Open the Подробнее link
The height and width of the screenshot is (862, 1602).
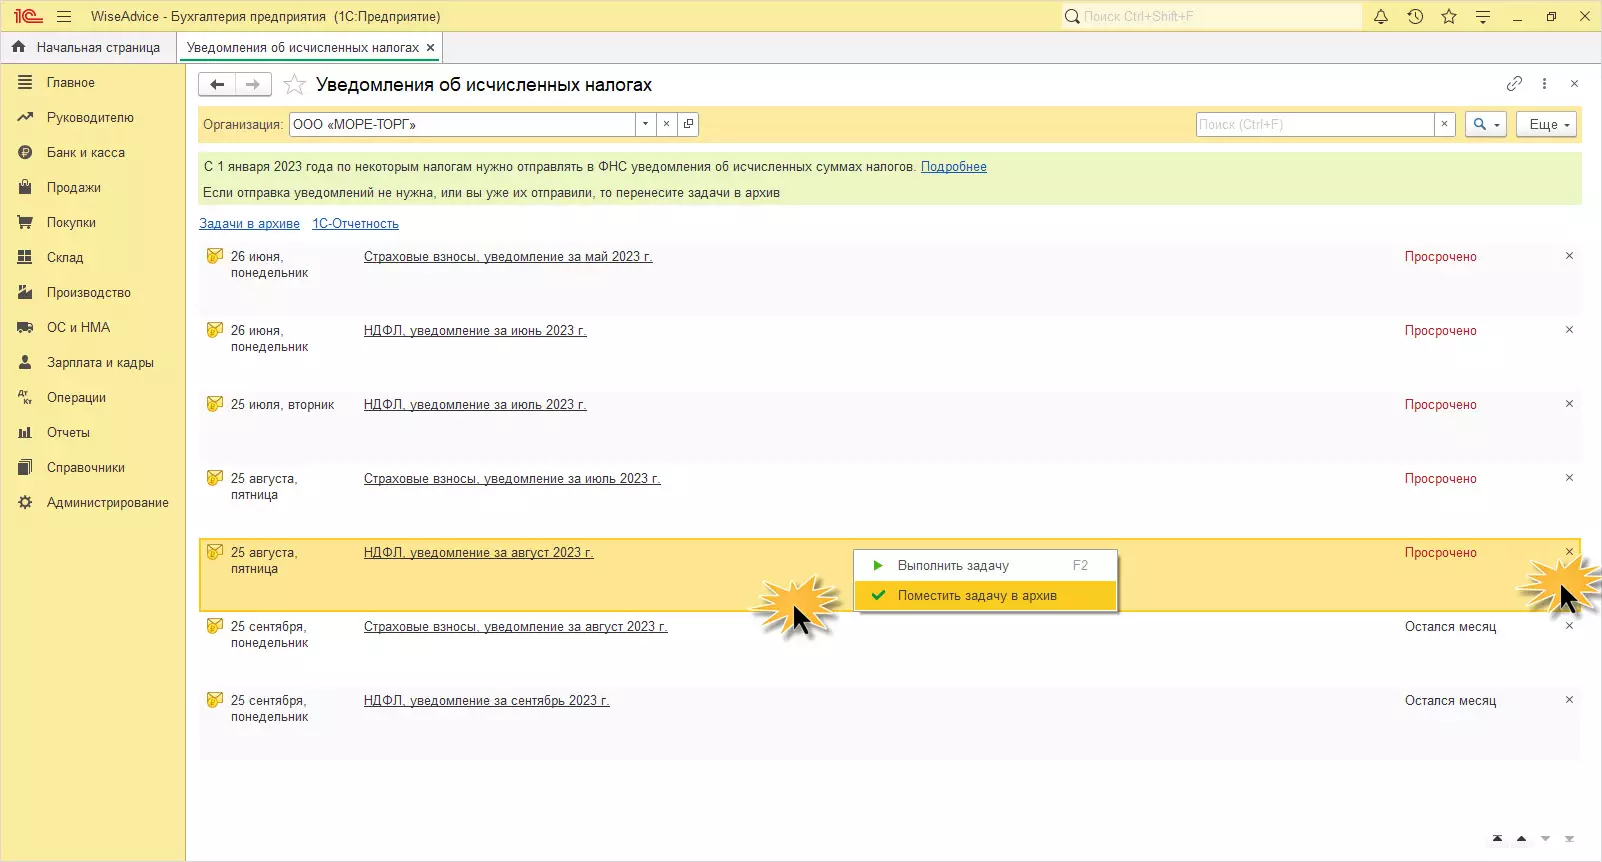[x=954, y=167]
